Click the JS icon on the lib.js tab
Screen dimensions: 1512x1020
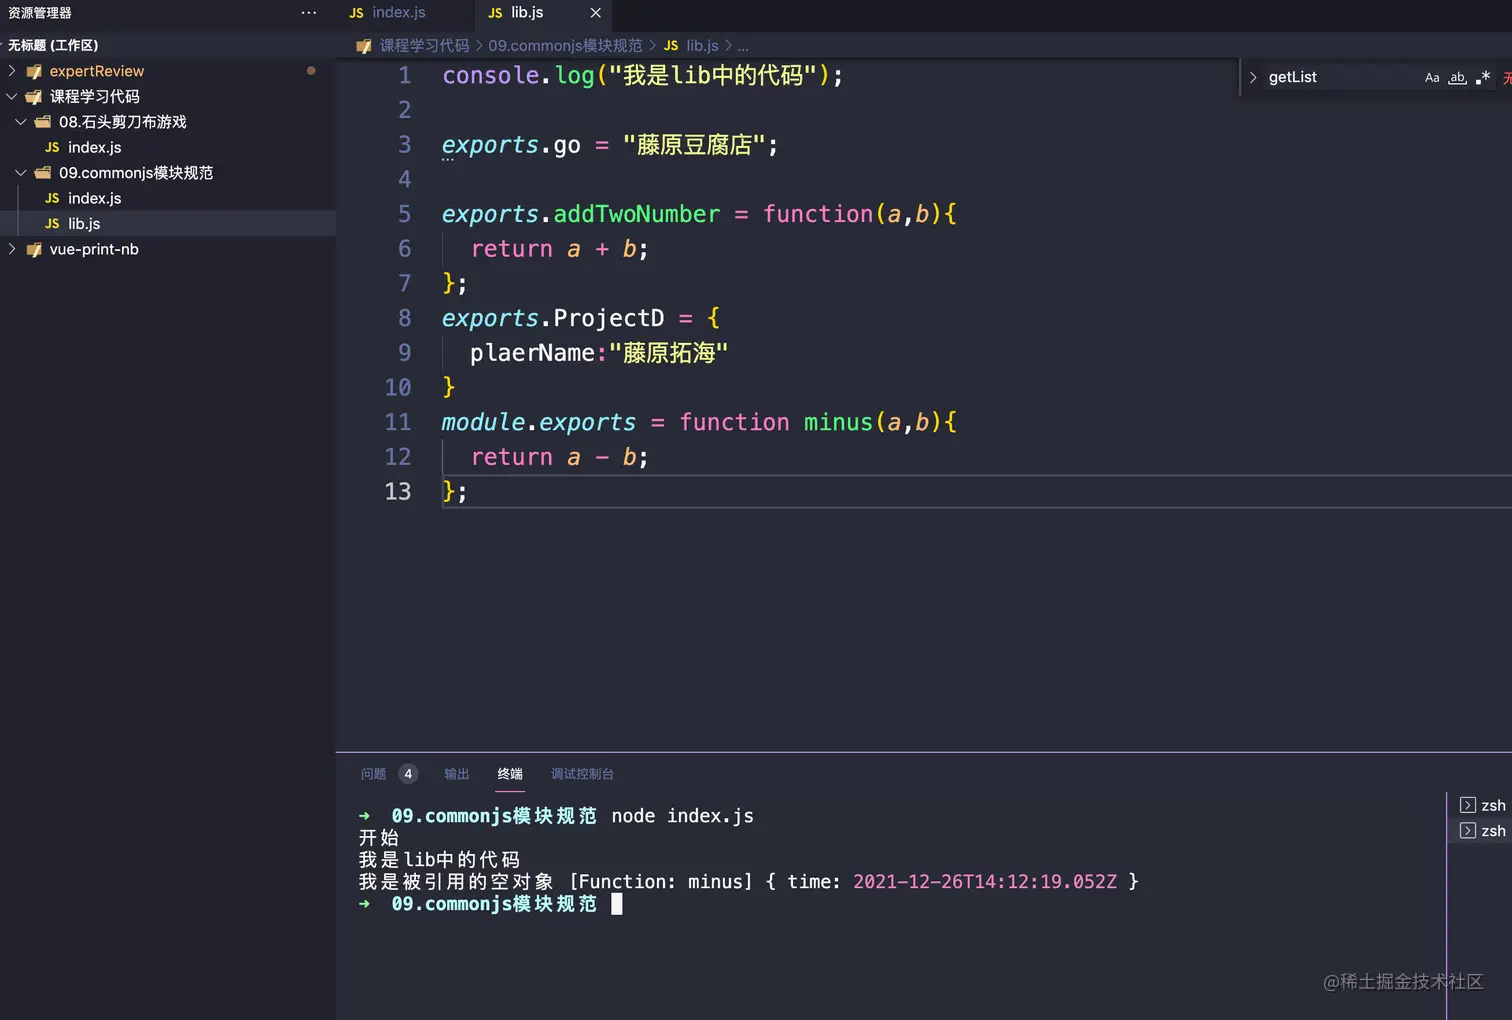(x=494, y=13)
